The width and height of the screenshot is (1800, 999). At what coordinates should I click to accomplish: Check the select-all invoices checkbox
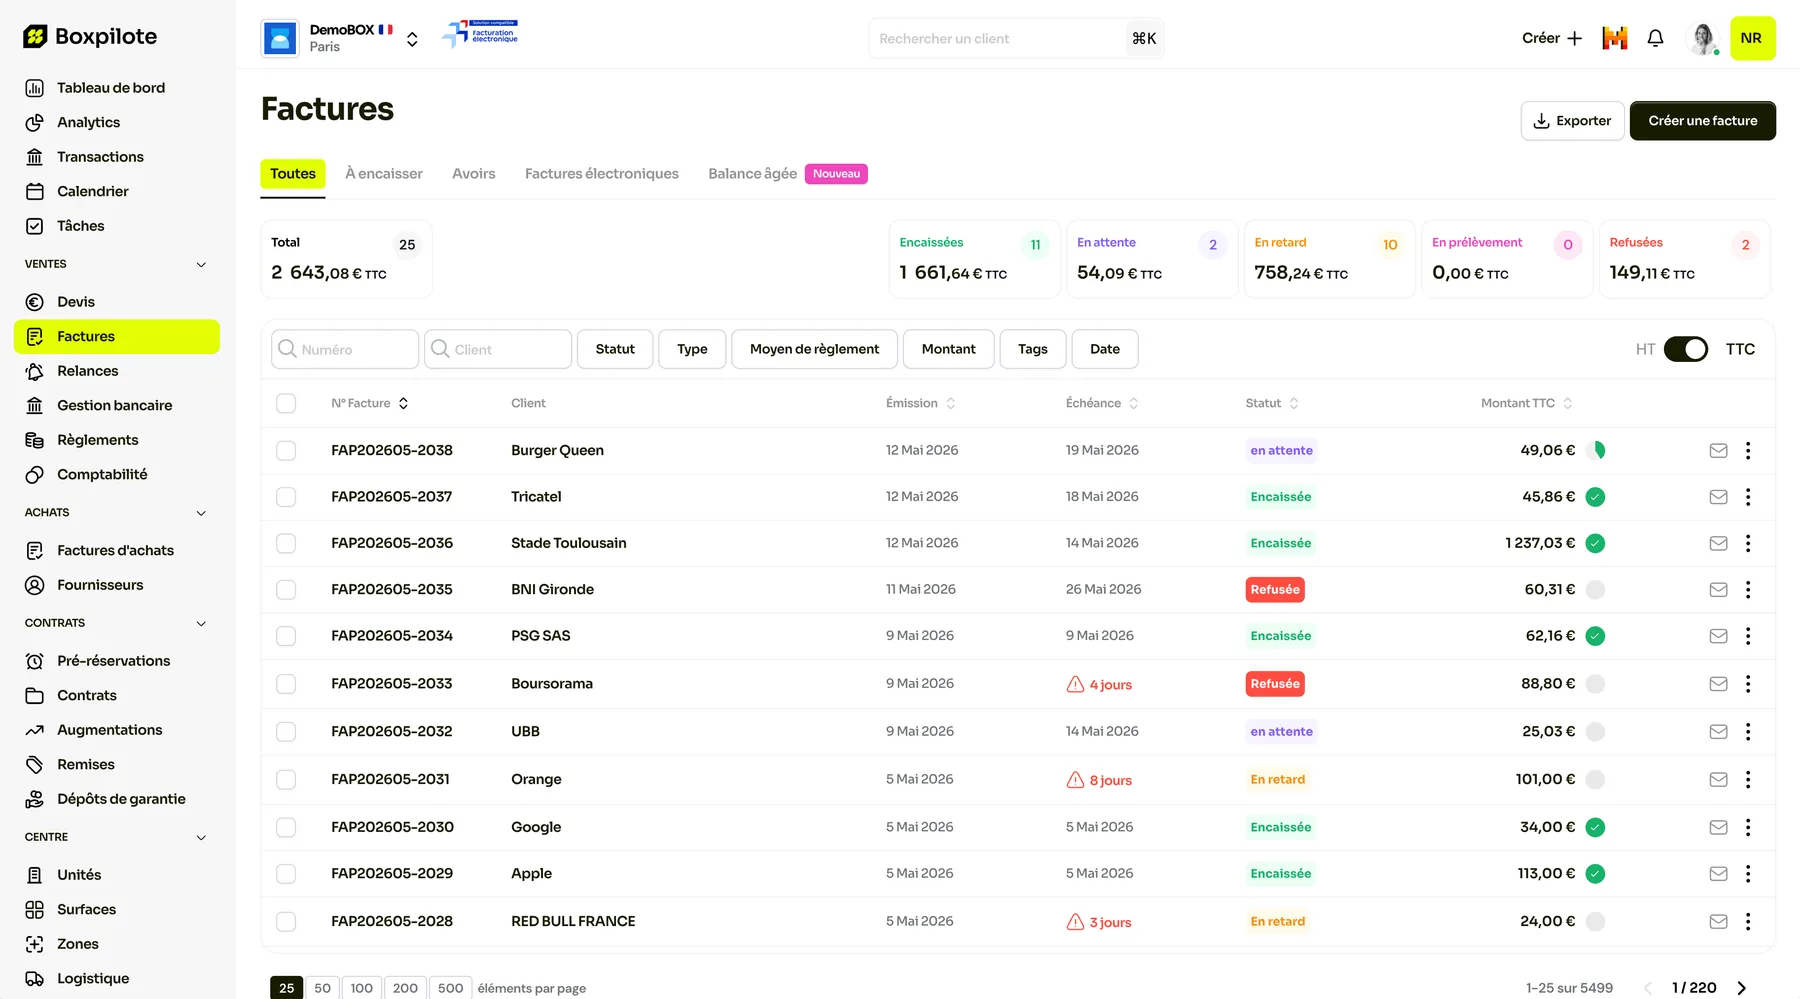286,403
